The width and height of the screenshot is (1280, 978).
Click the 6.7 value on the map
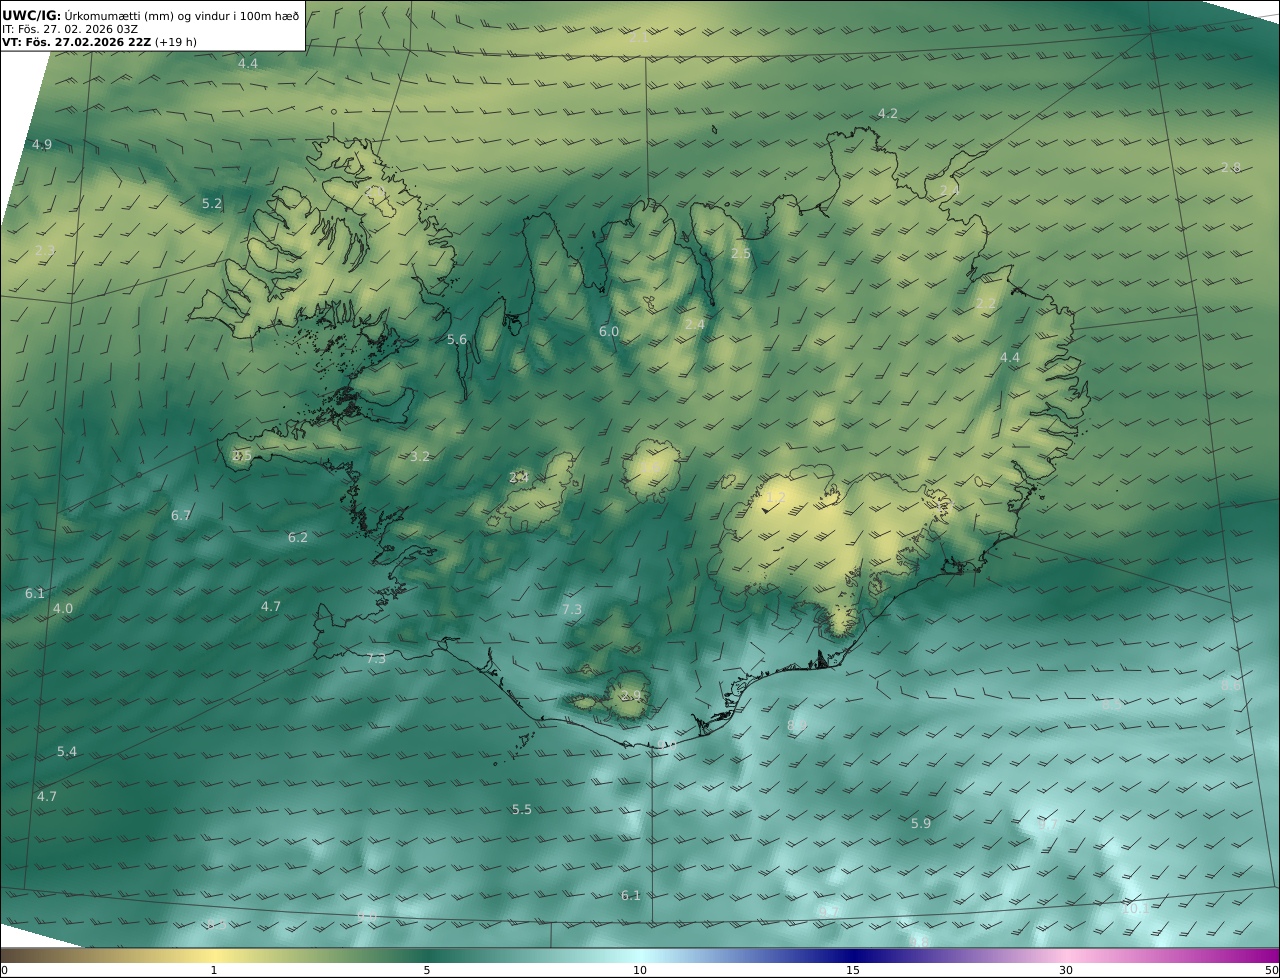[x=181, y=516]
